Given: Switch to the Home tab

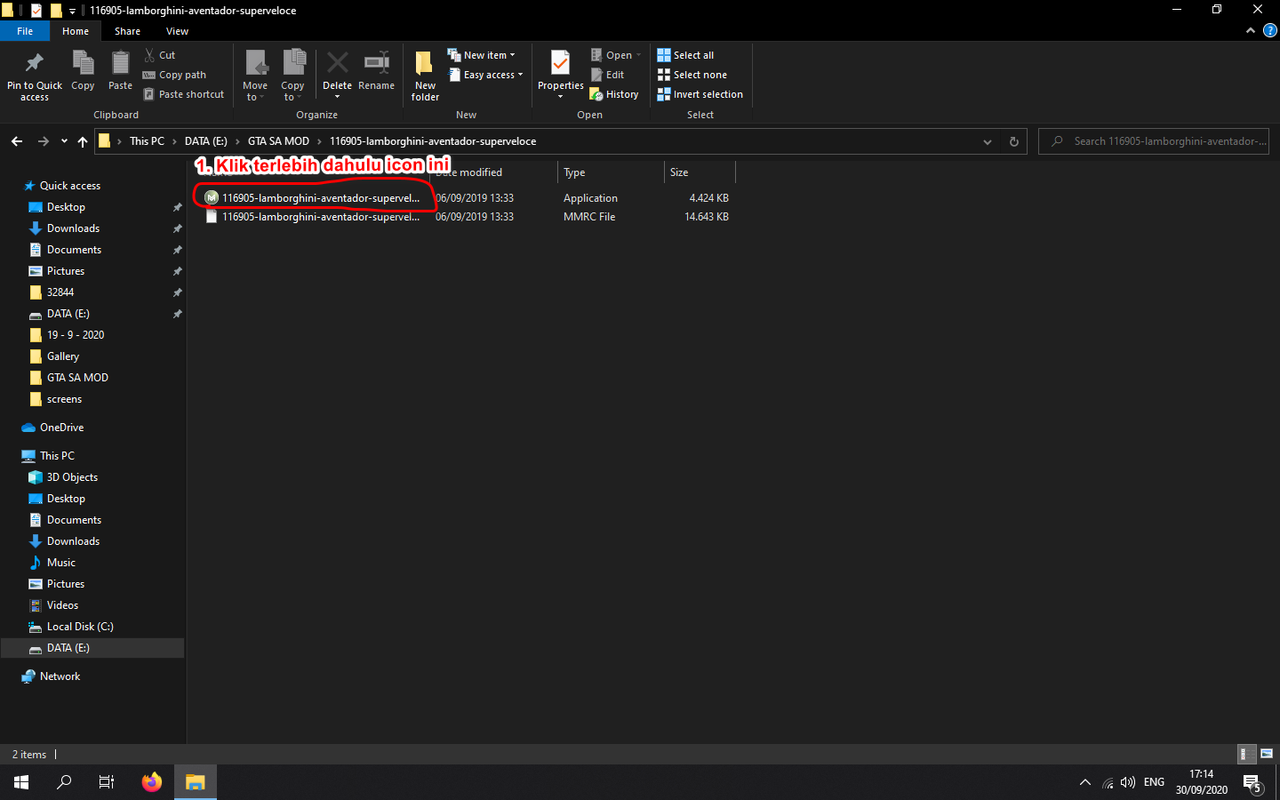Looking at the screenshot, I should coord(75,31).
